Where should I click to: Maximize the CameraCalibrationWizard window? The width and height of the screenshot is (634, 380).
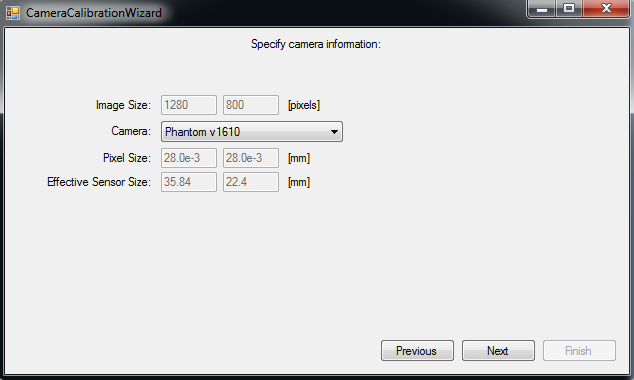pyautogui.click(x=569, y=8)
